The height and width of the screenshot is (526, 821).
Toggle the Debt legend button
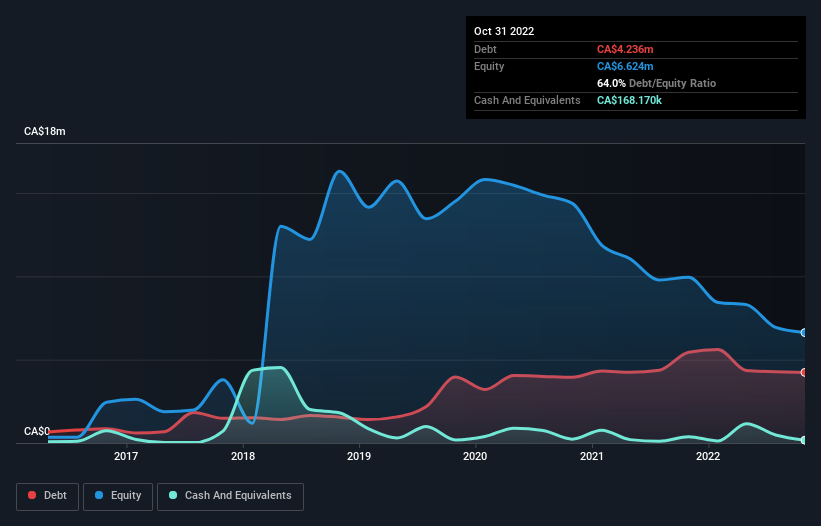click(48, 496)
